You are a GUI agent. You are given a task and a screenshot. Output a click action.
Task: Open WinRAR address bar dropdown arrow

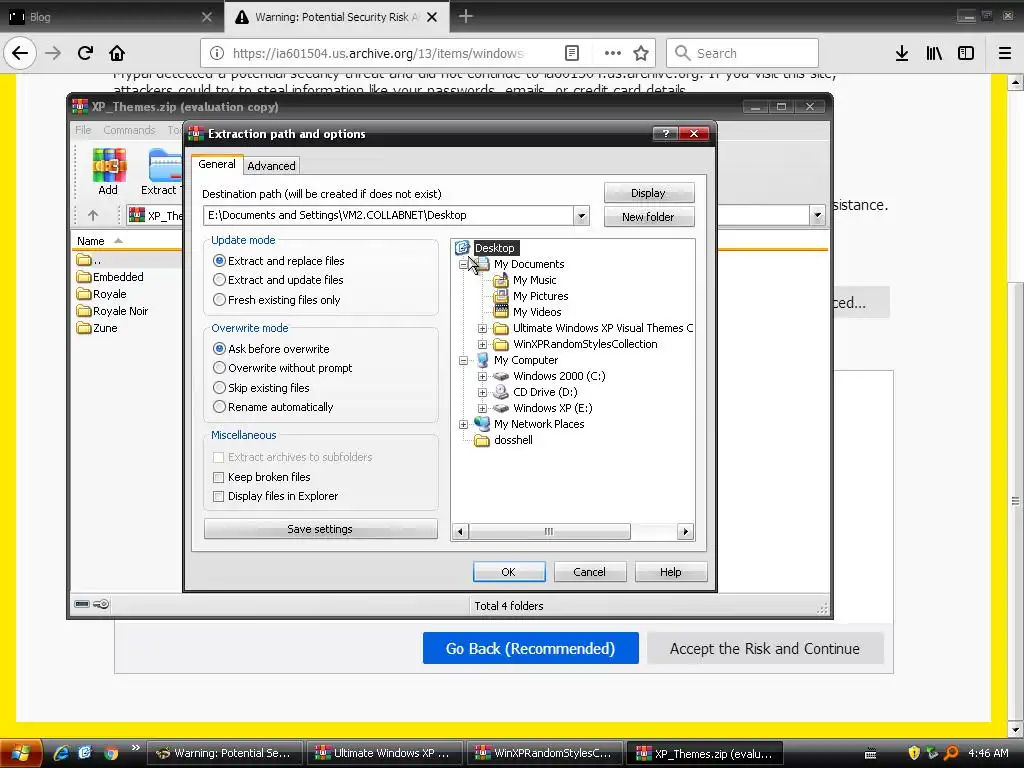(x=817, y=215)
